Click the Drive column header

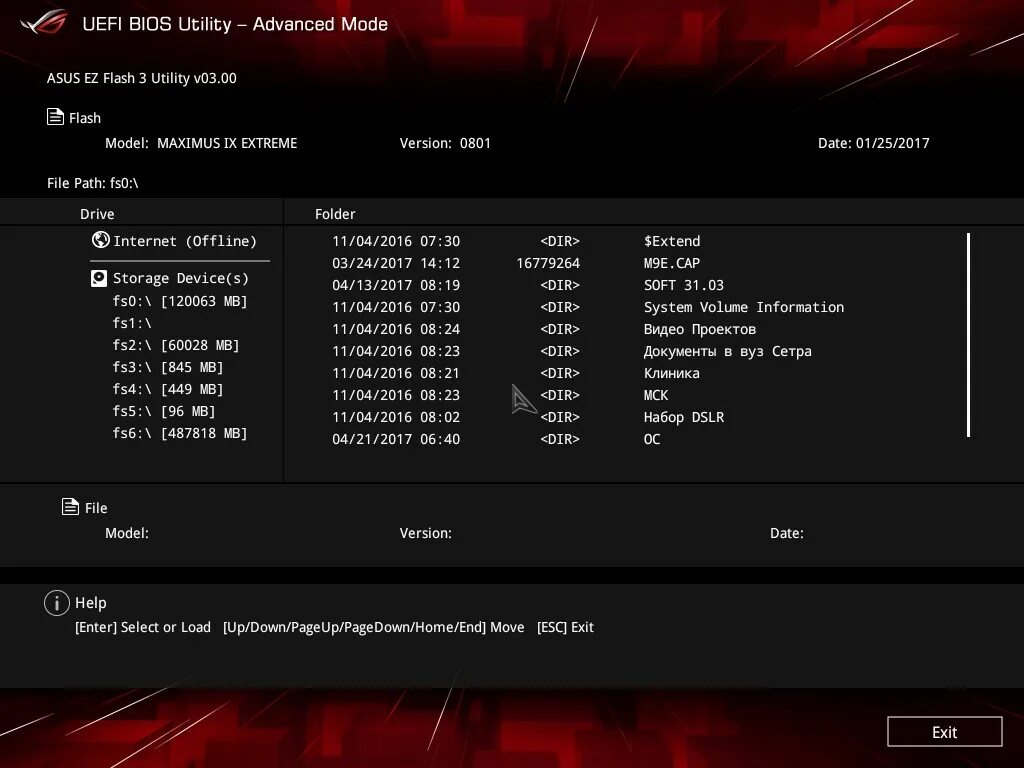pyautogui.click(x=97, y=214)
